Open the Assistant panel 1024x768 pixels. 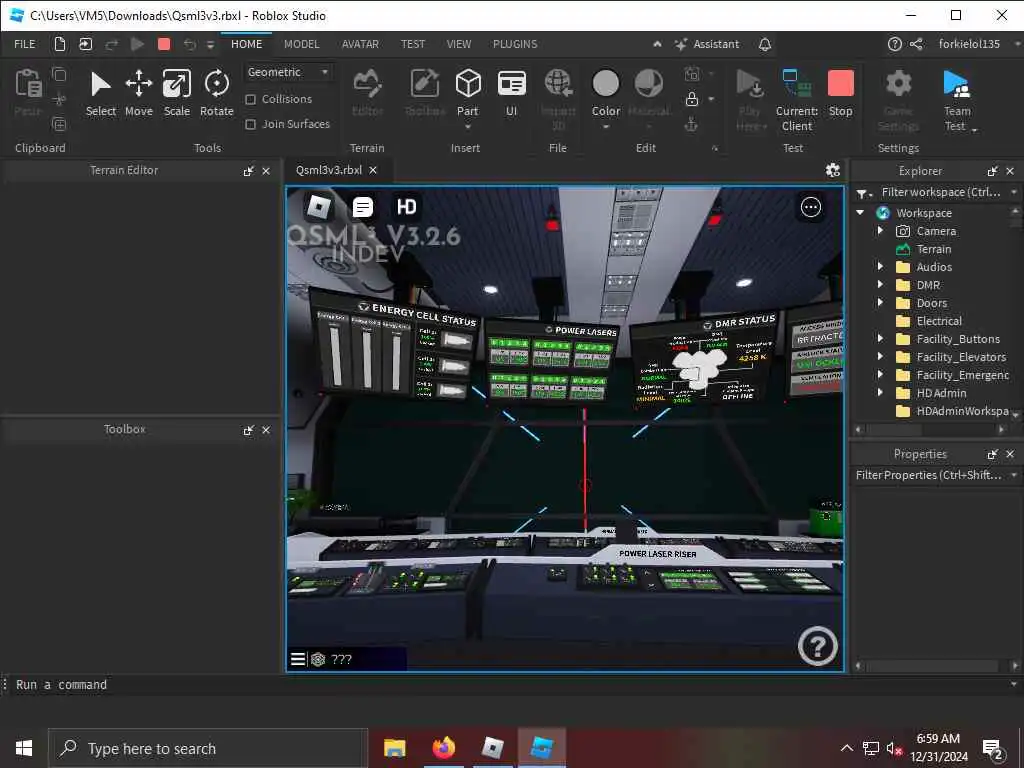click(x=707, y=44)
